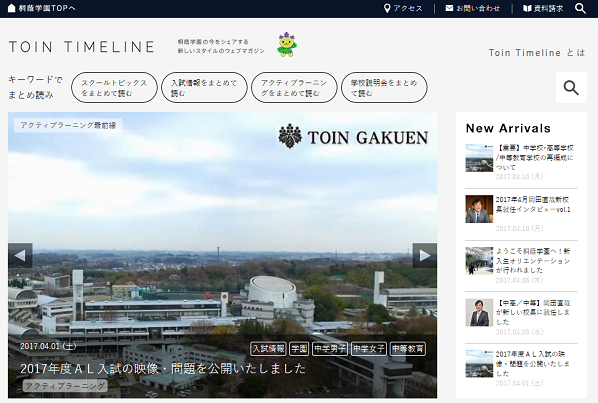Select the 中学女子 tag on the slide

[369, 348]
